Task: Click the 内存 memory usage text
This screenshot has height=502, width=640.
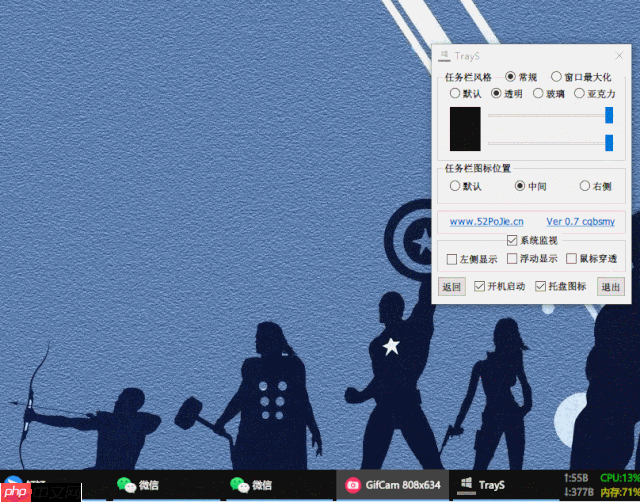Action: tap(620, 492)
